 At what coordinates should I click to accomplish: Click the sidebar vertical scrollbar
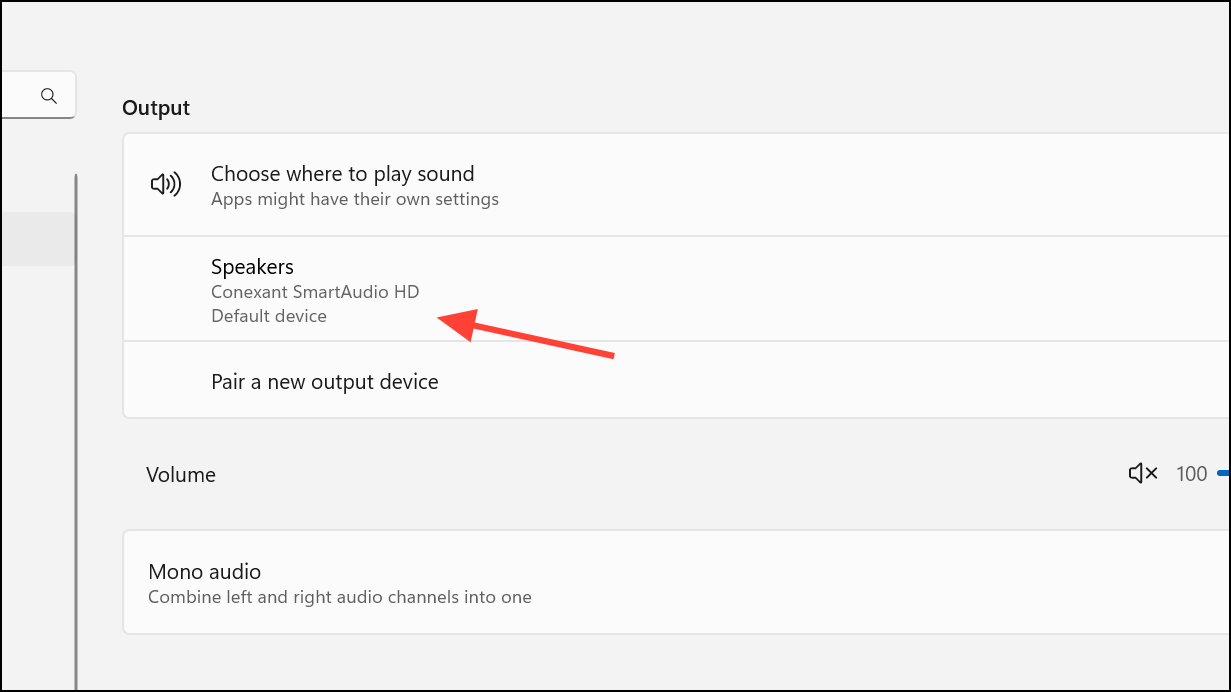76,430
